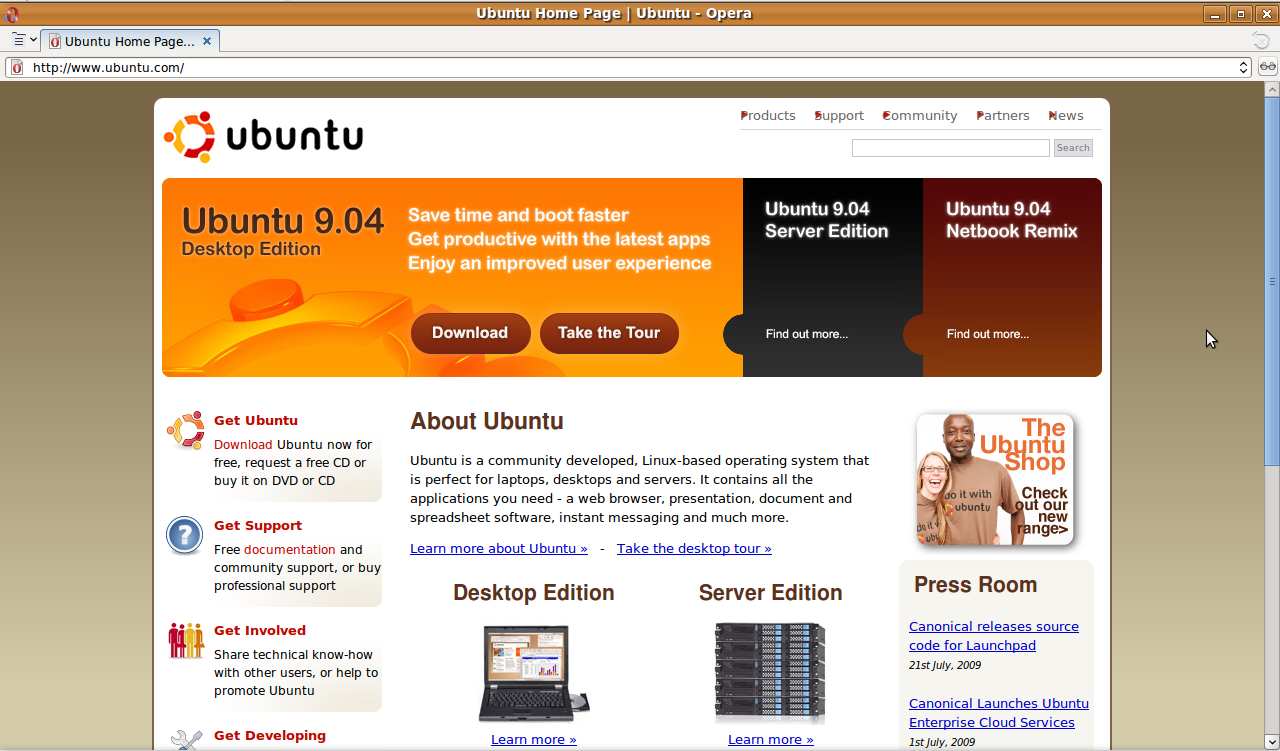
Task: Click the site search text box
Action: (950, 148)
